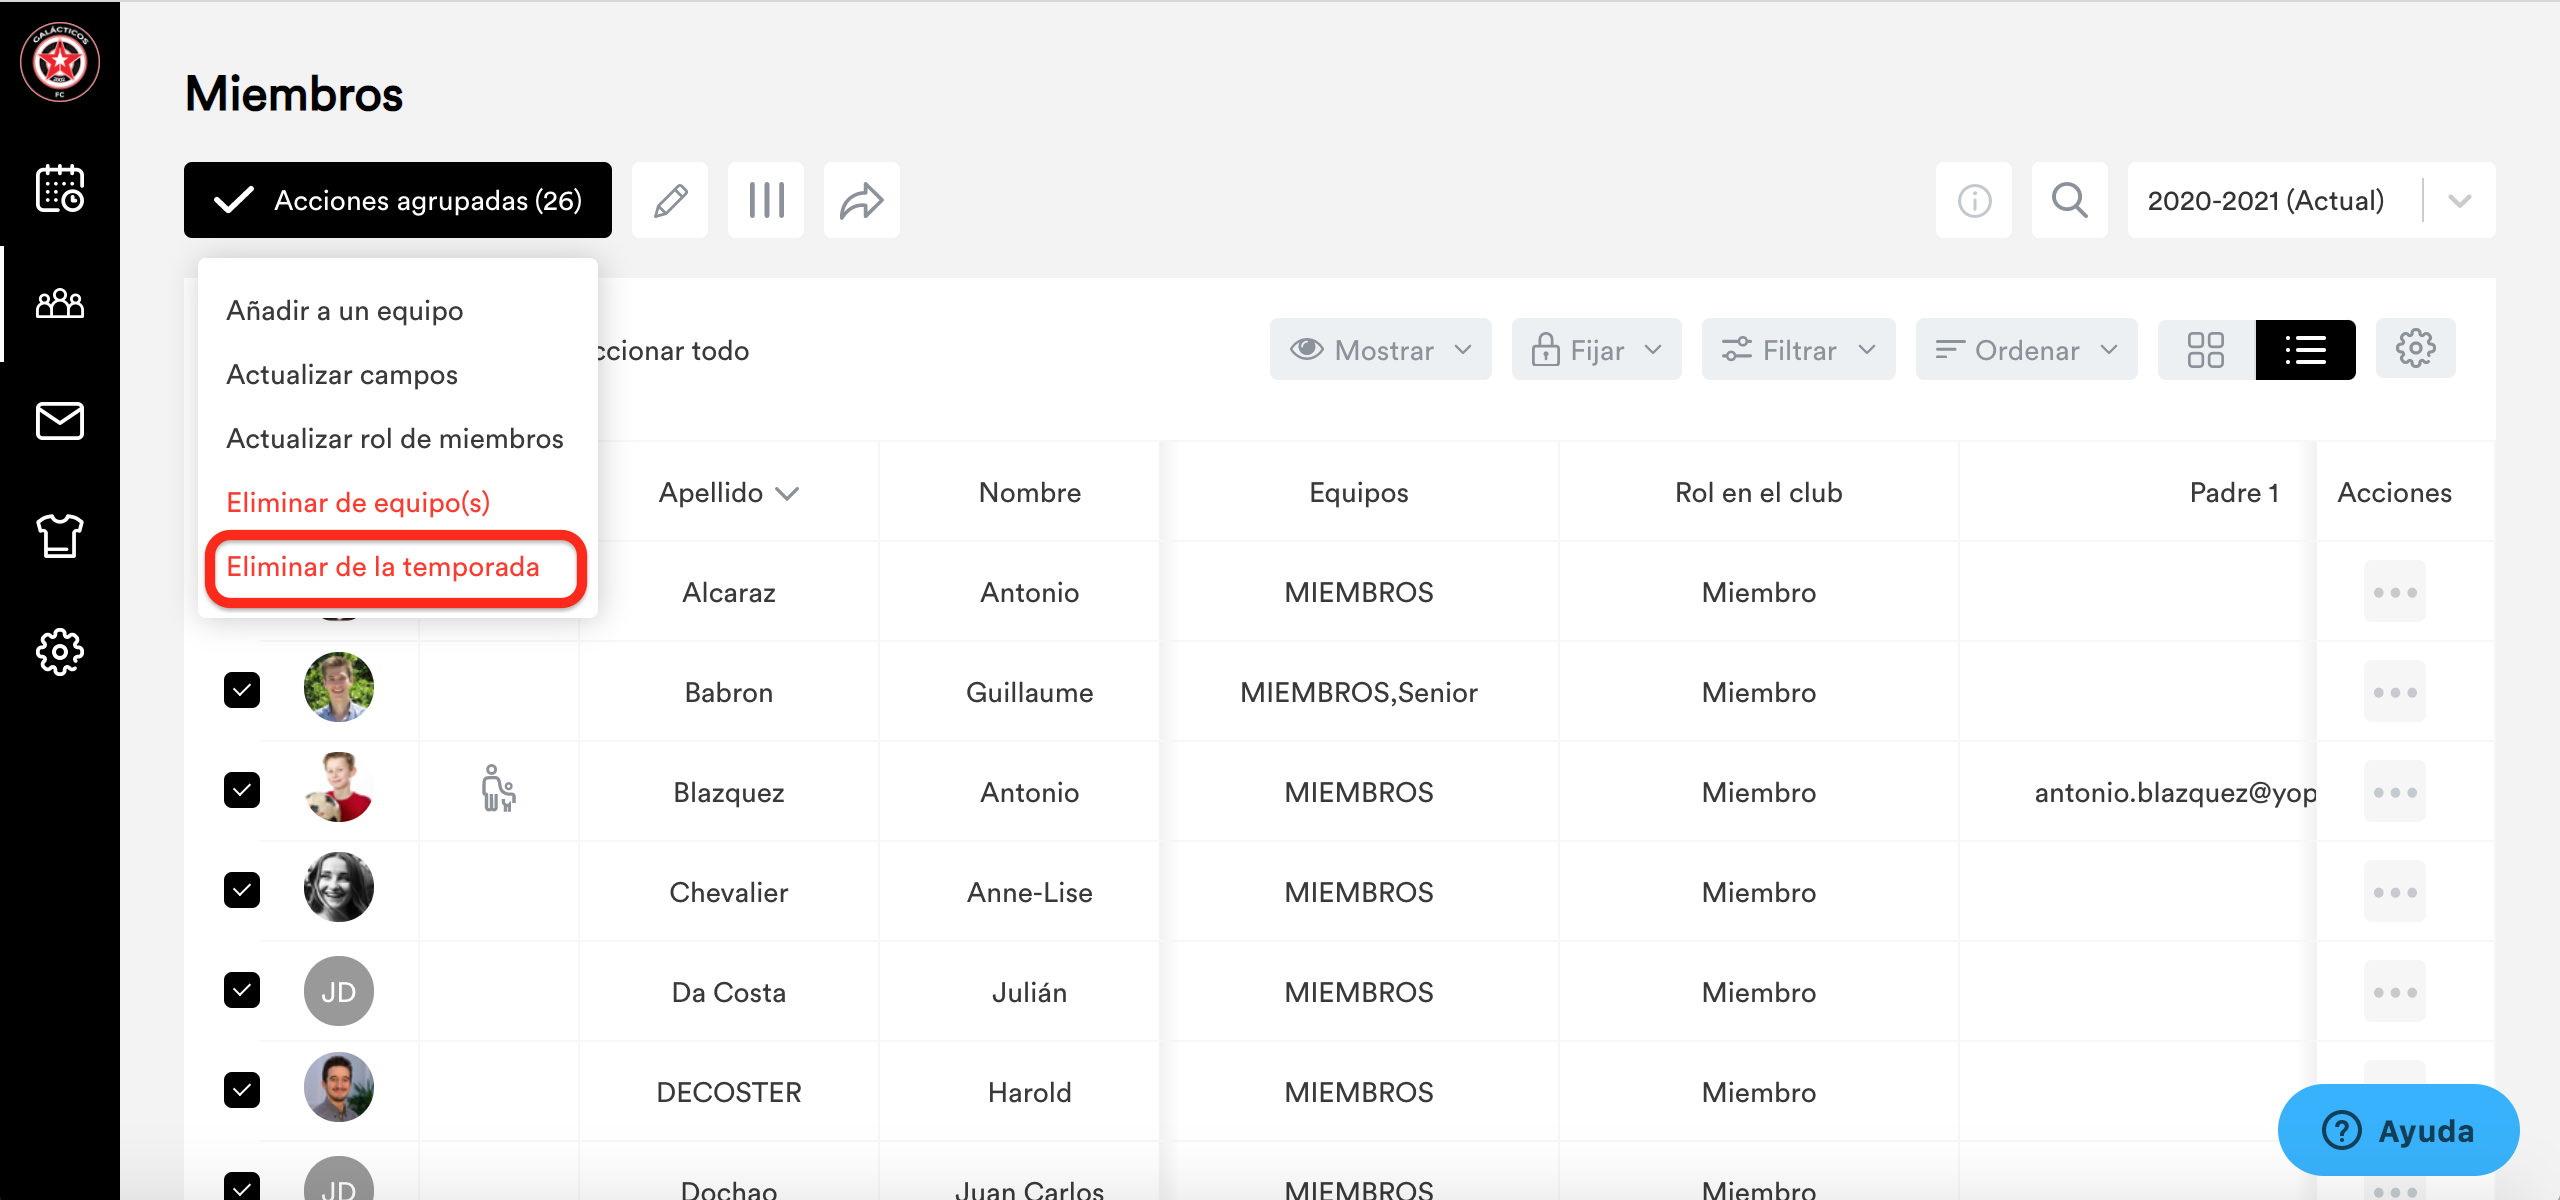The width and height of the screenshot is (2560, 1200).
Task: Click the Rol en el club header
Action: 1759,493
